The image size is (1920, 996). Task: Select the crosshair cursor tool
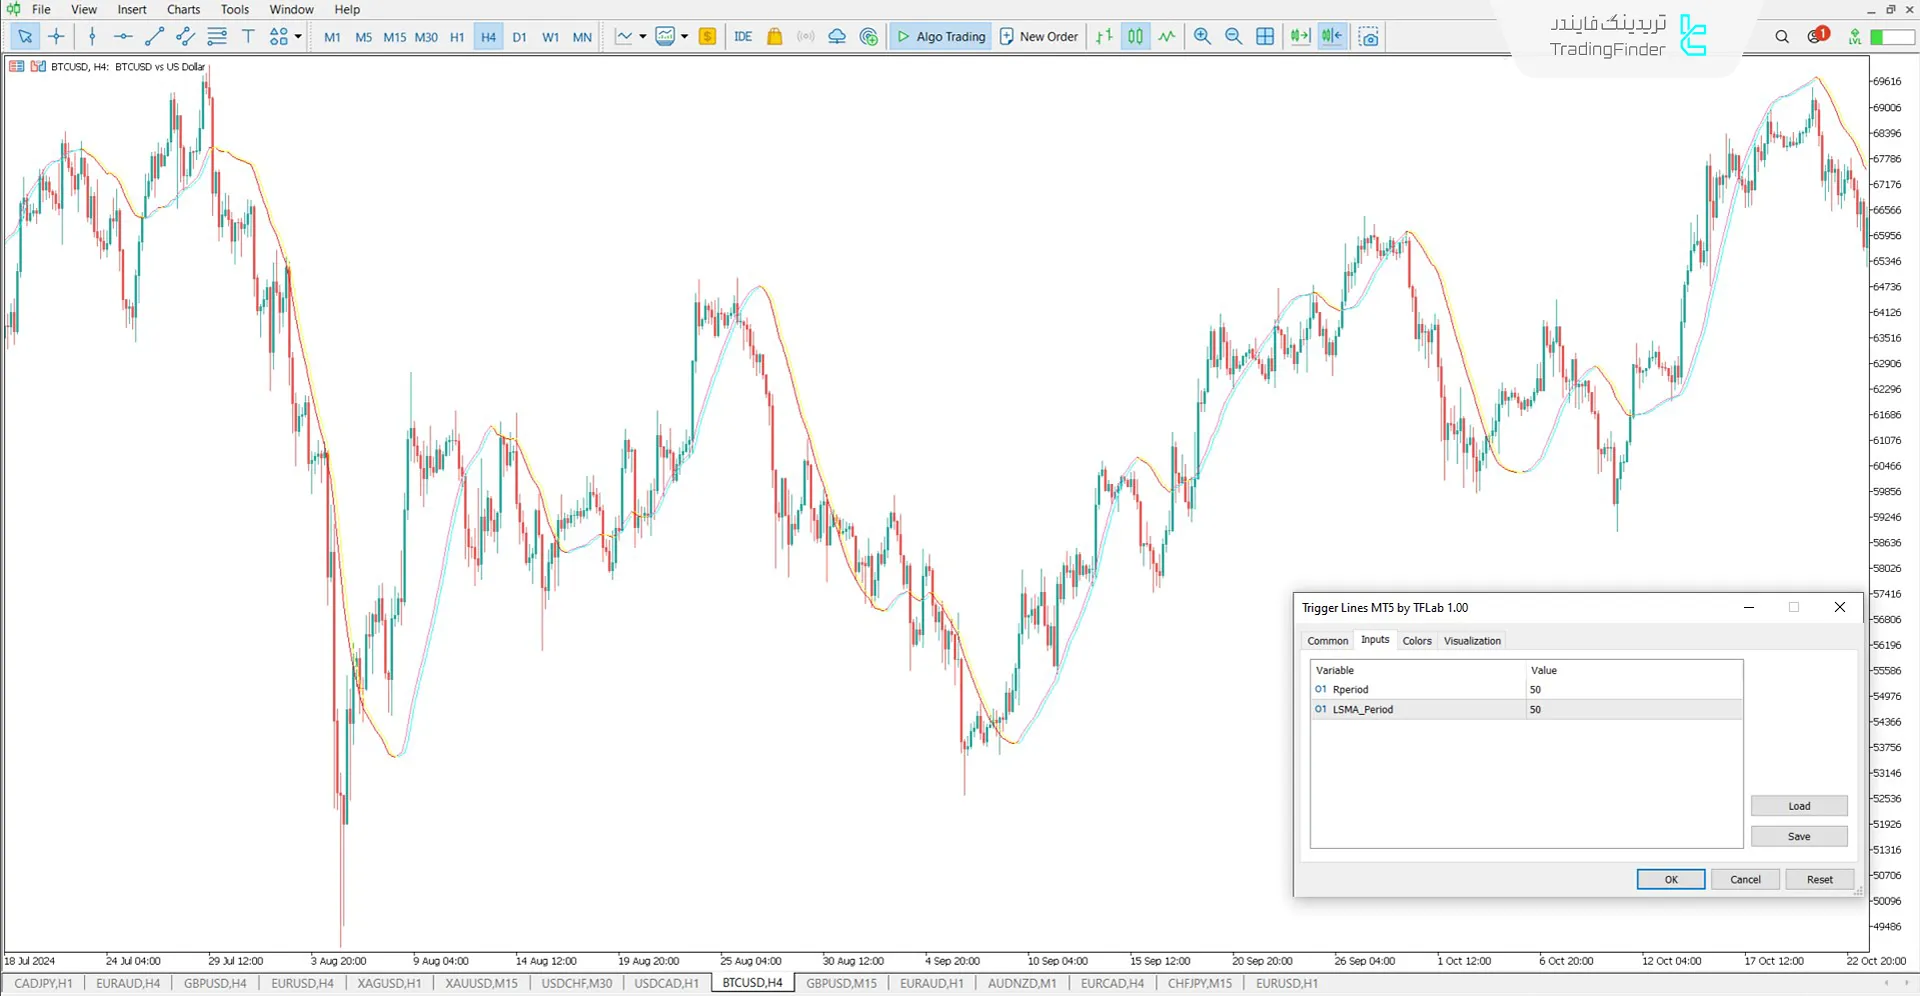click(x=56, y=36)
